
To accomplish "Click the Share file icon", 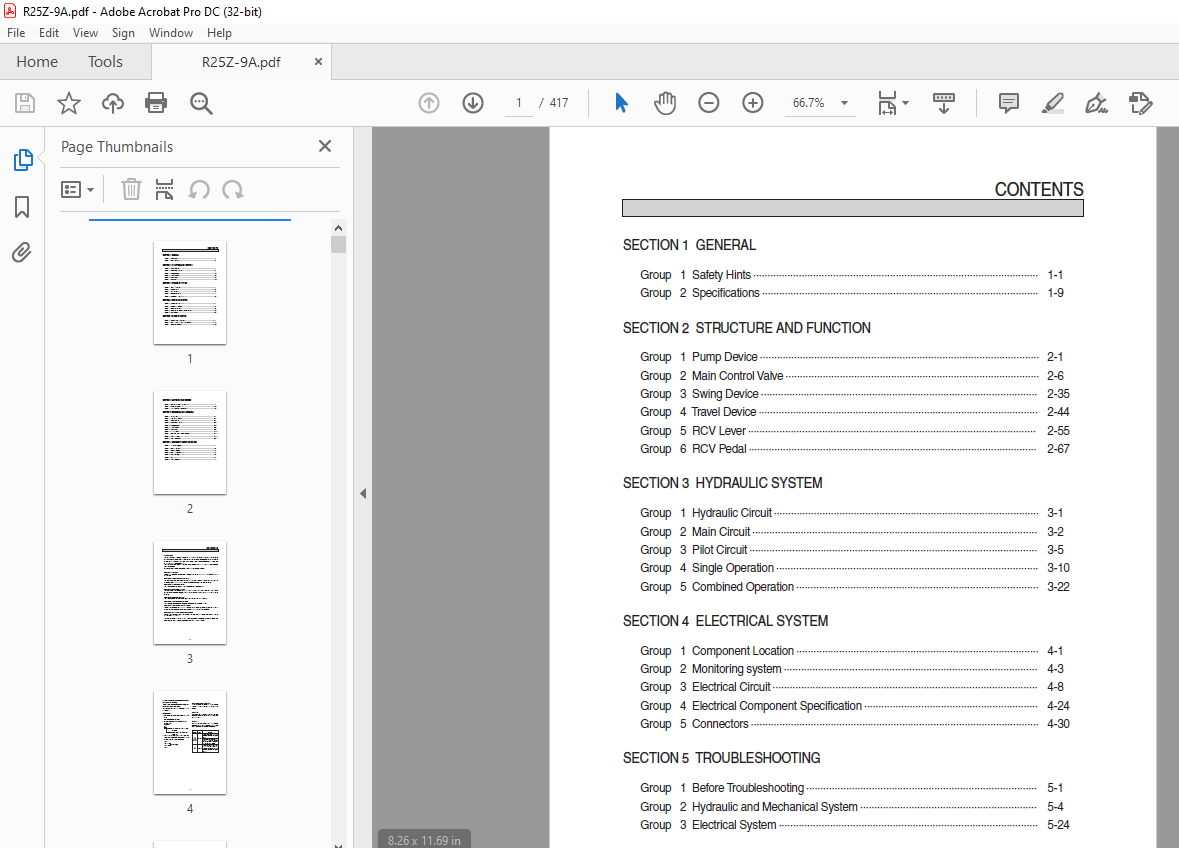I will (1140, 103).
